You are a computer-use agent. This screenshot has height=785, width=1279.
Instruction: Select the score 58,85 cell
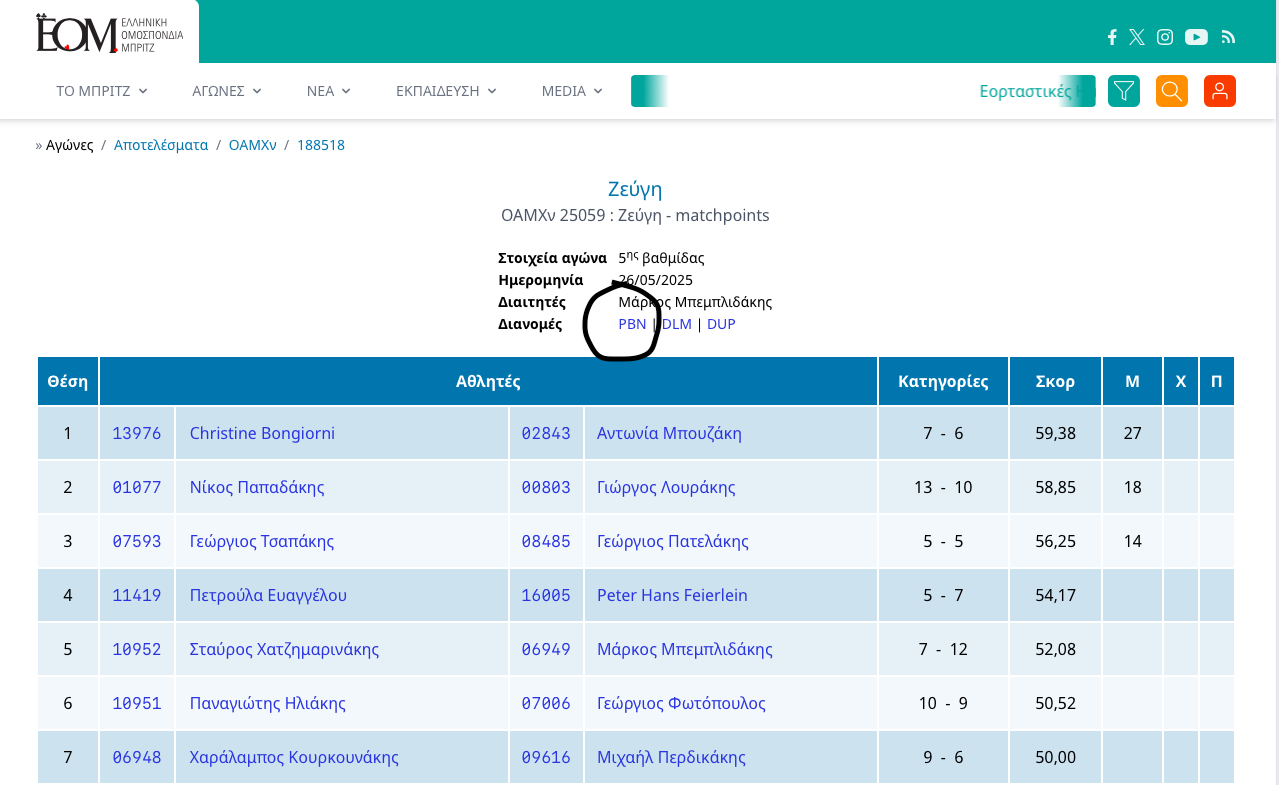tap(1055, 487)
